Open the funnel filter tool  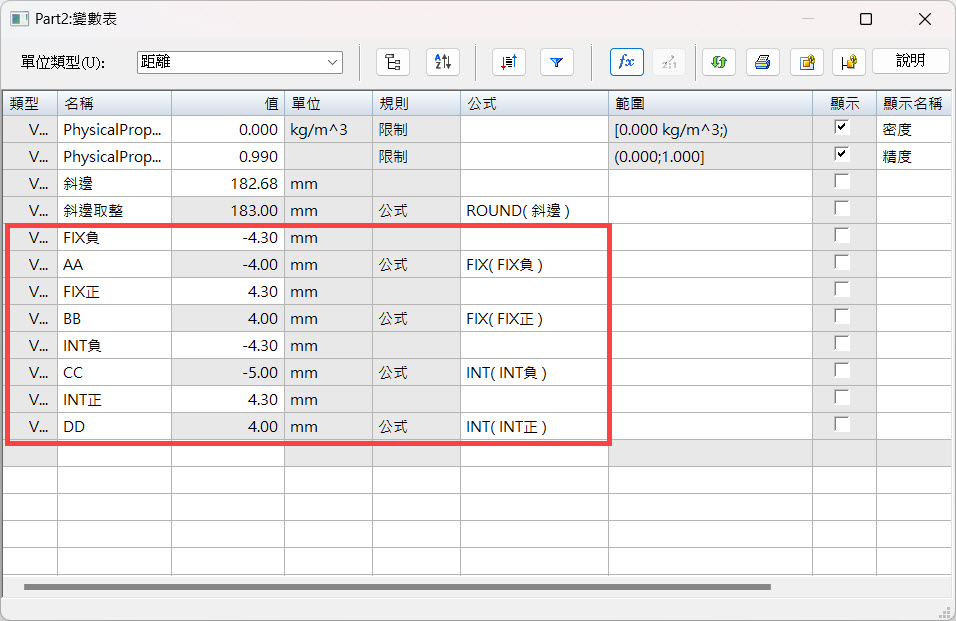[557, 62]
